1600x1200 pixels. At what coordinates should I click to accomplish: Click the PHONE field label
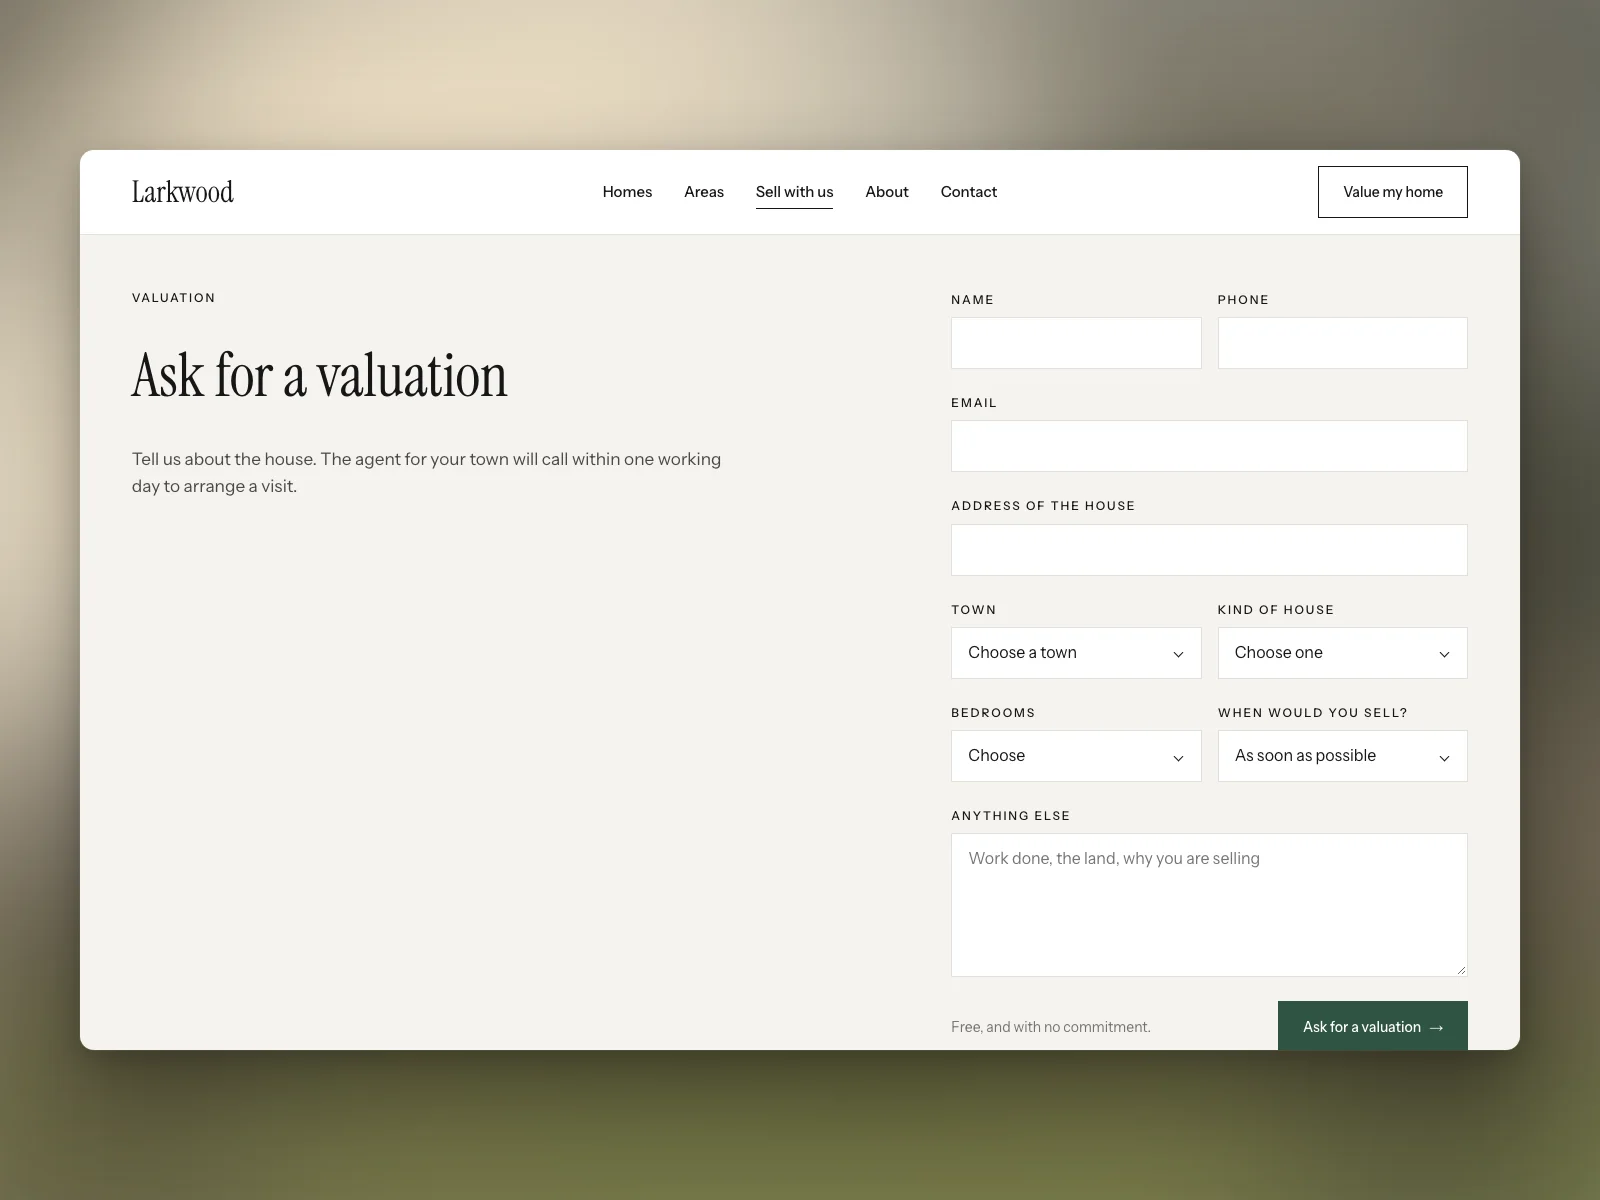(x=1243, y=300)
